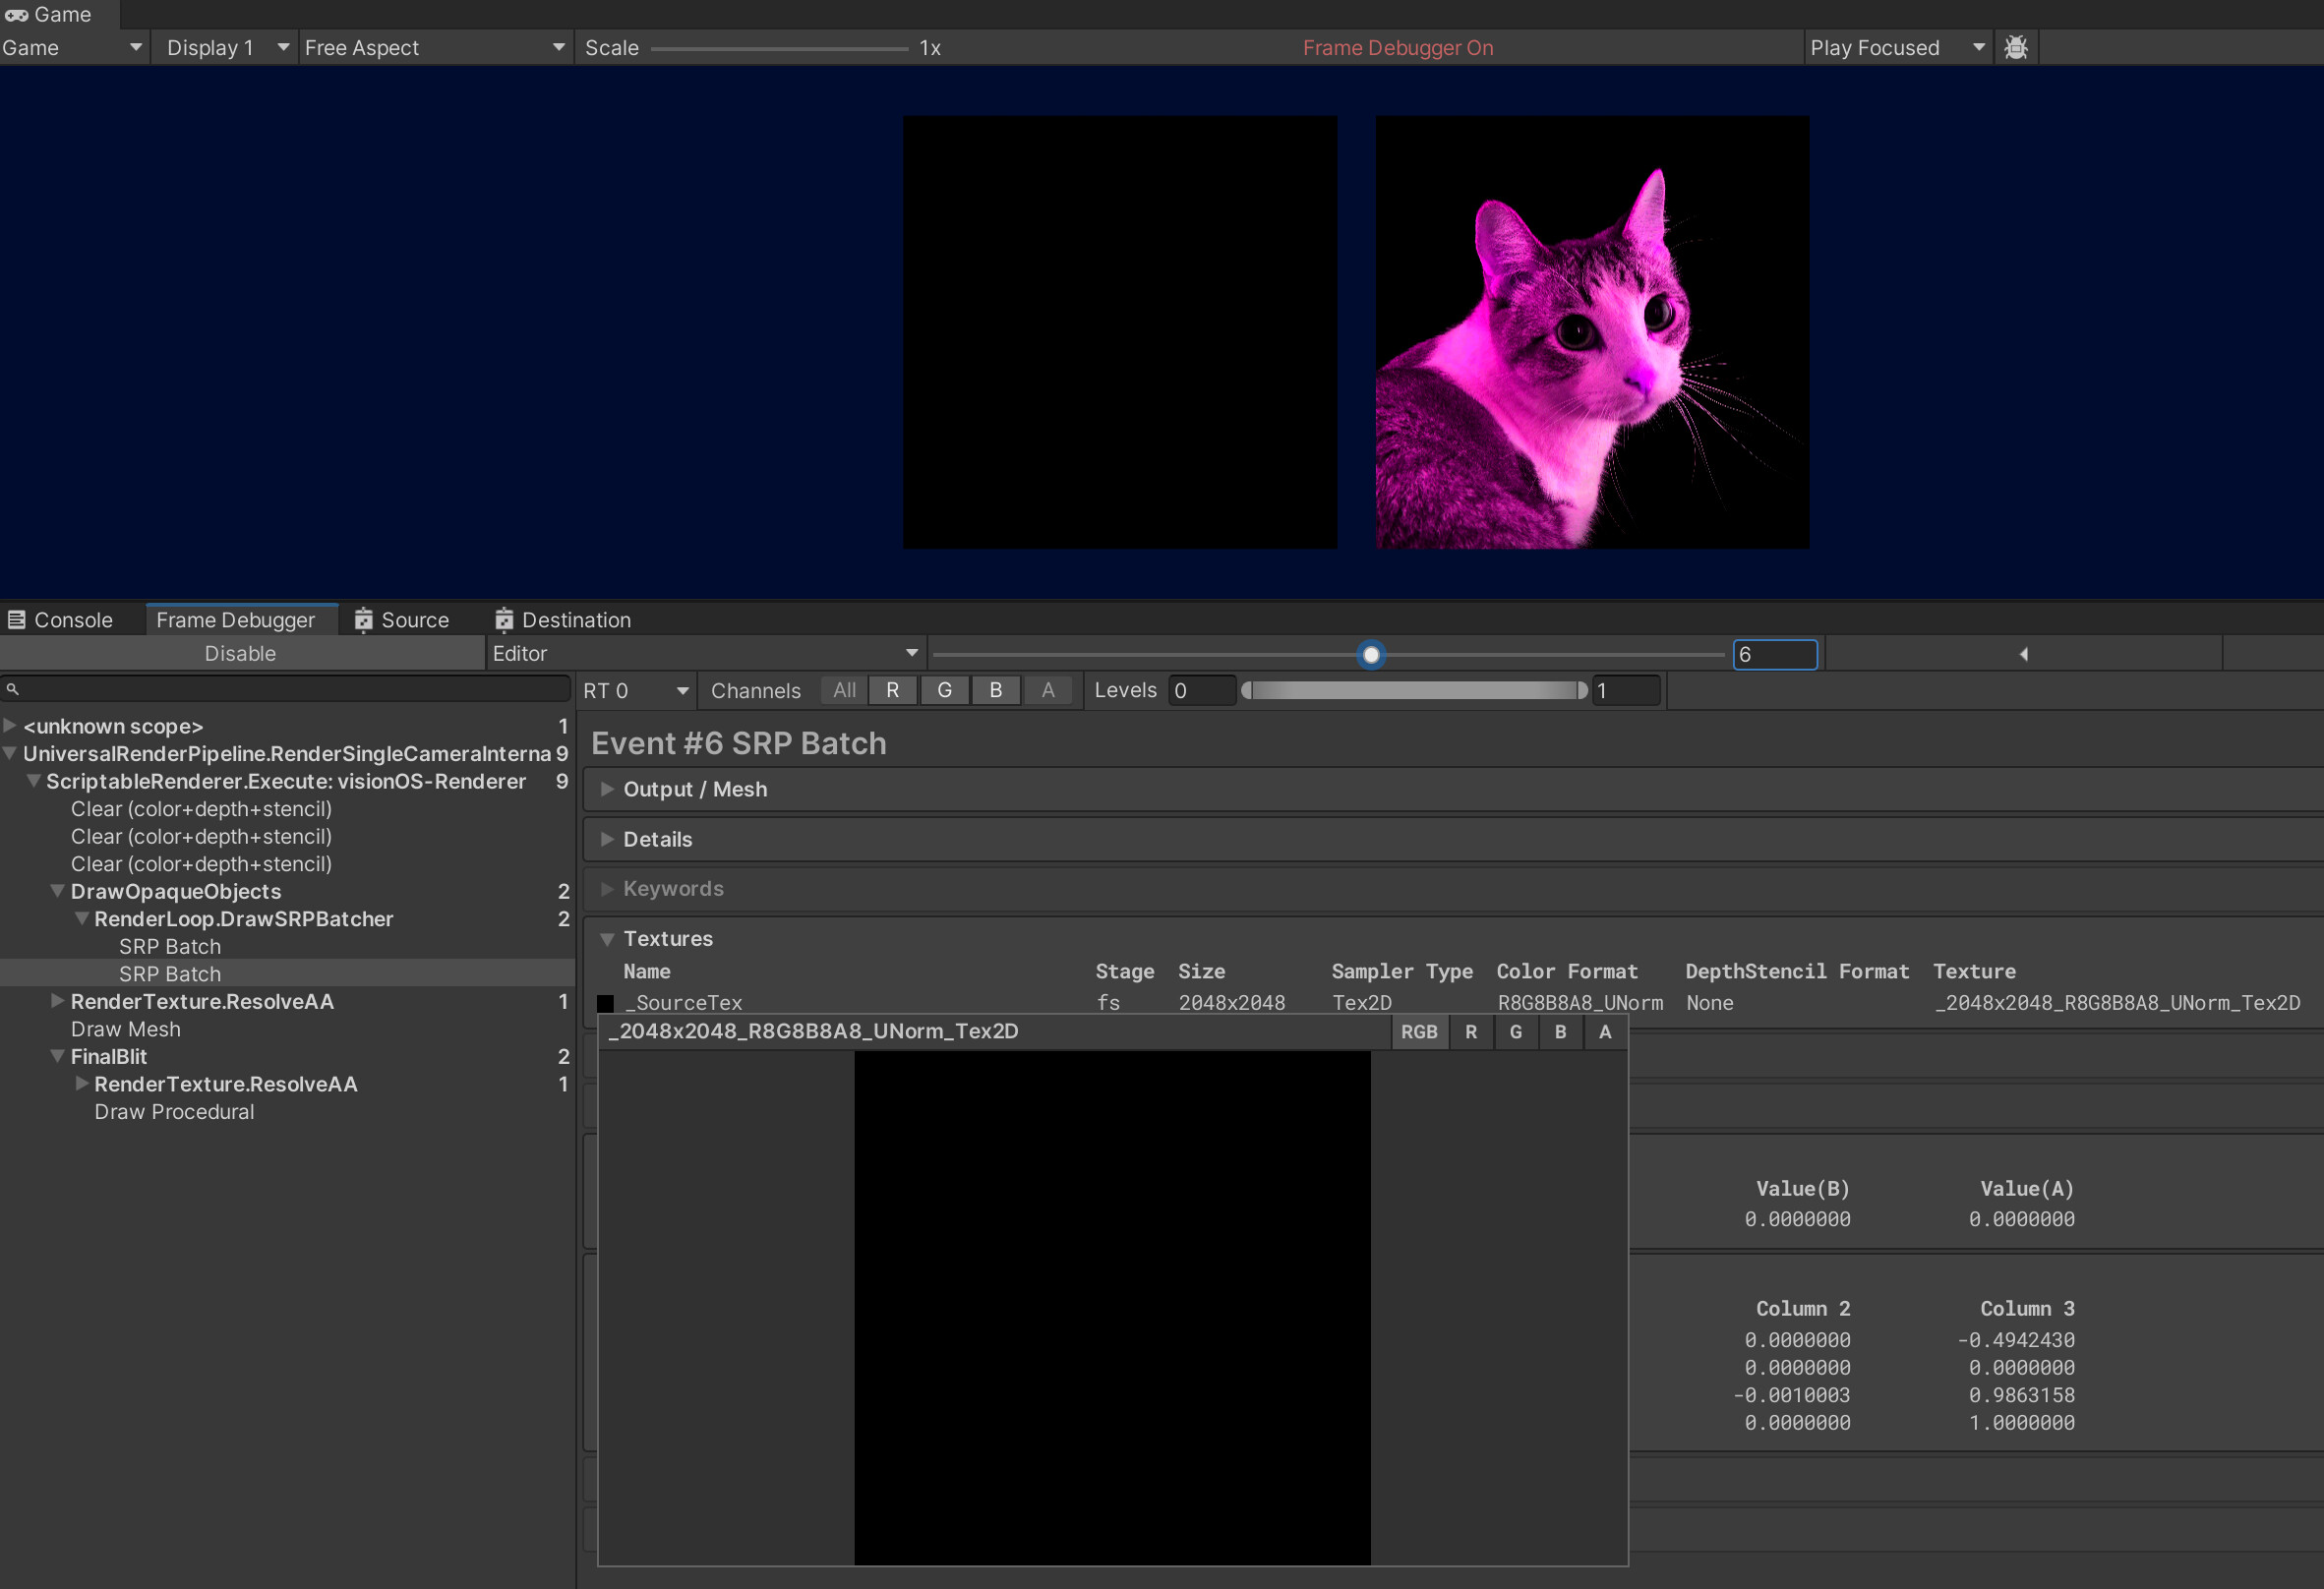This screenshot has width=2324, height=1589.
Task: Click the Frame Debugger On label
Action: point(1398,48)
